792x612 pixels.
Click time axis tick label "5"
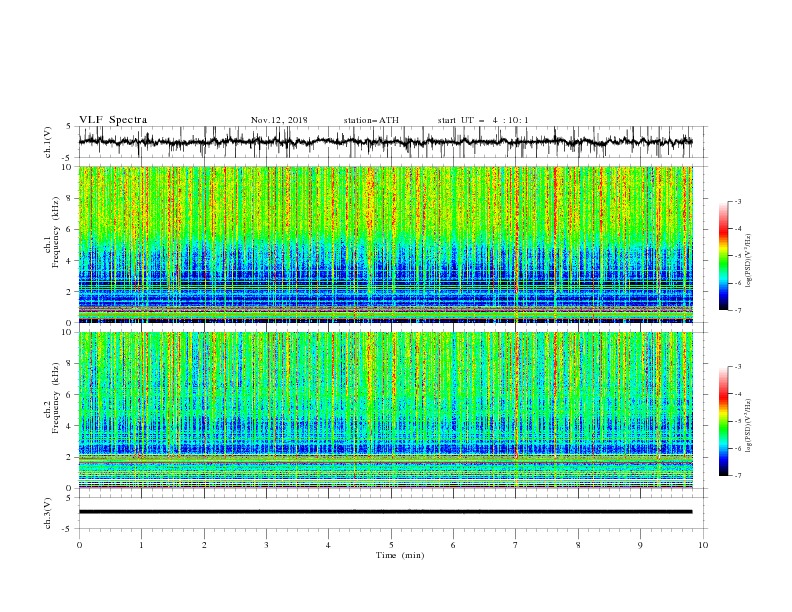coord(391,545)
